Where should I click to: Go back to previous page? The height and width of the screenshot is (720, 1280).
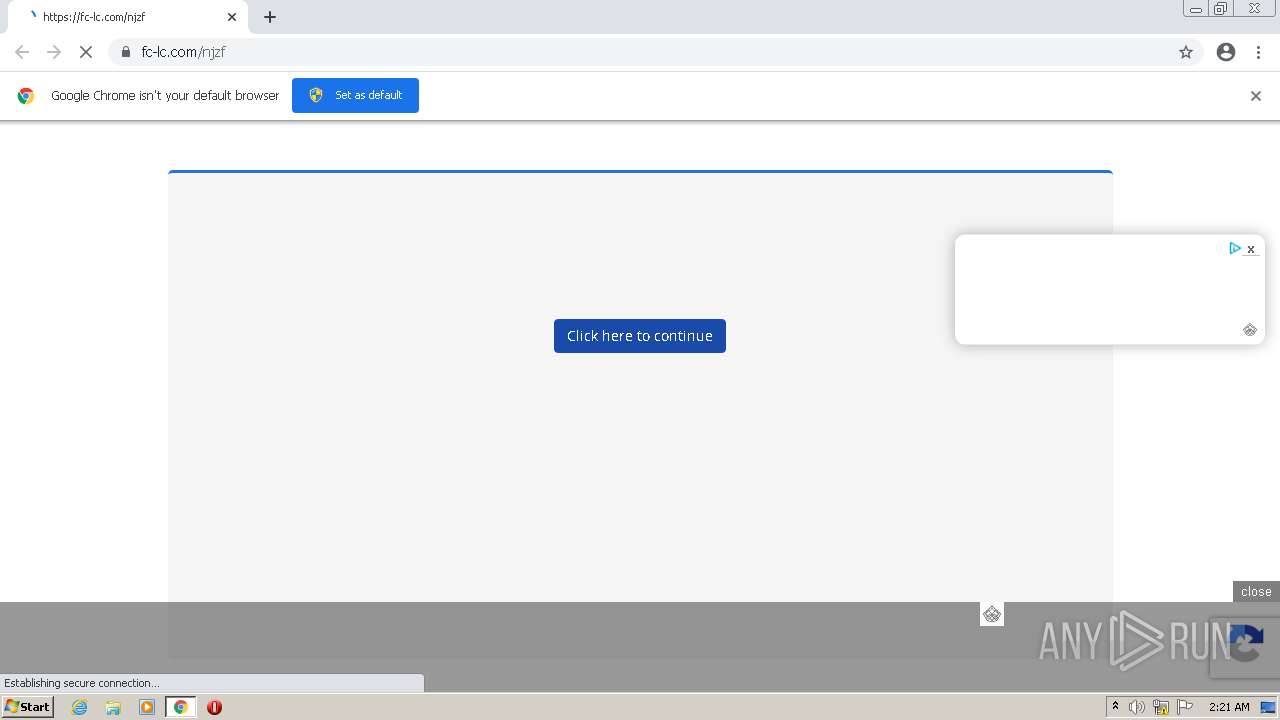tap(22, 52)
